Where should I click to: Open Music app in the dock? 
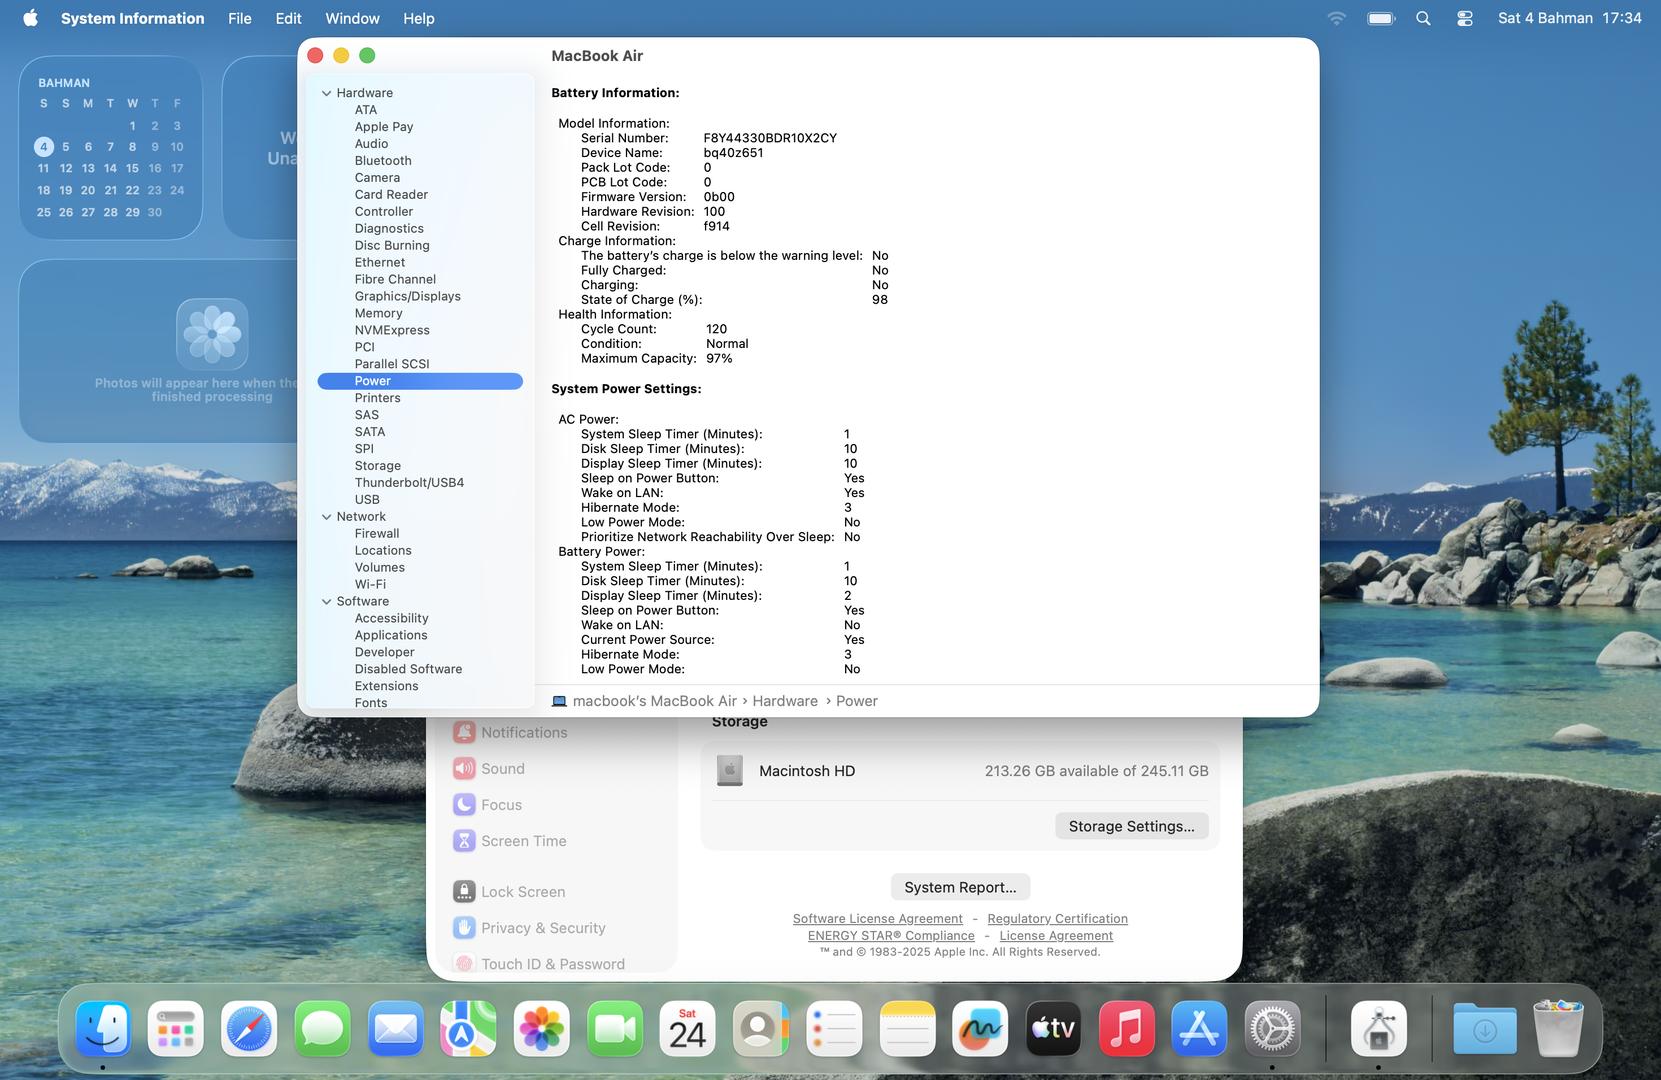click(1126, 1028)
